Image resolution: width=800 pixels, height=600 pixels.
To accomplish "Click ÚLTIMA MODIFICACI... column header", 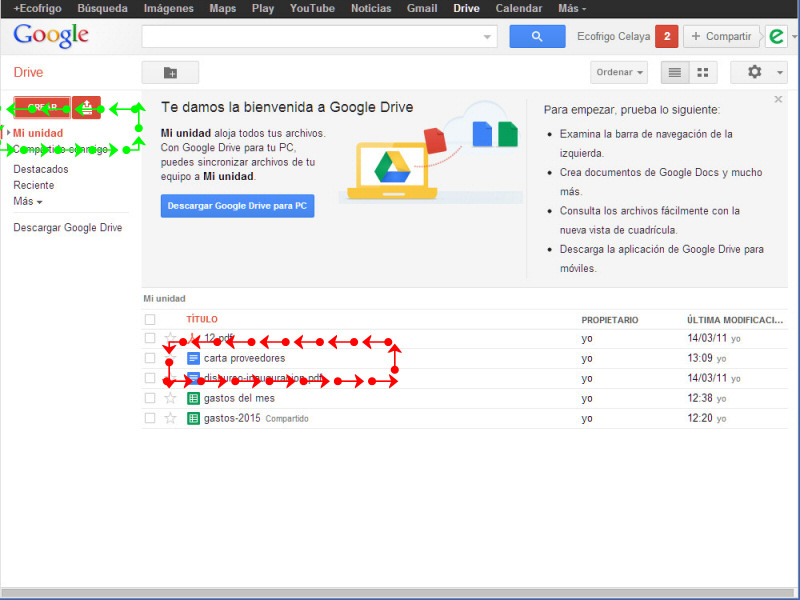I will [735, 320].
